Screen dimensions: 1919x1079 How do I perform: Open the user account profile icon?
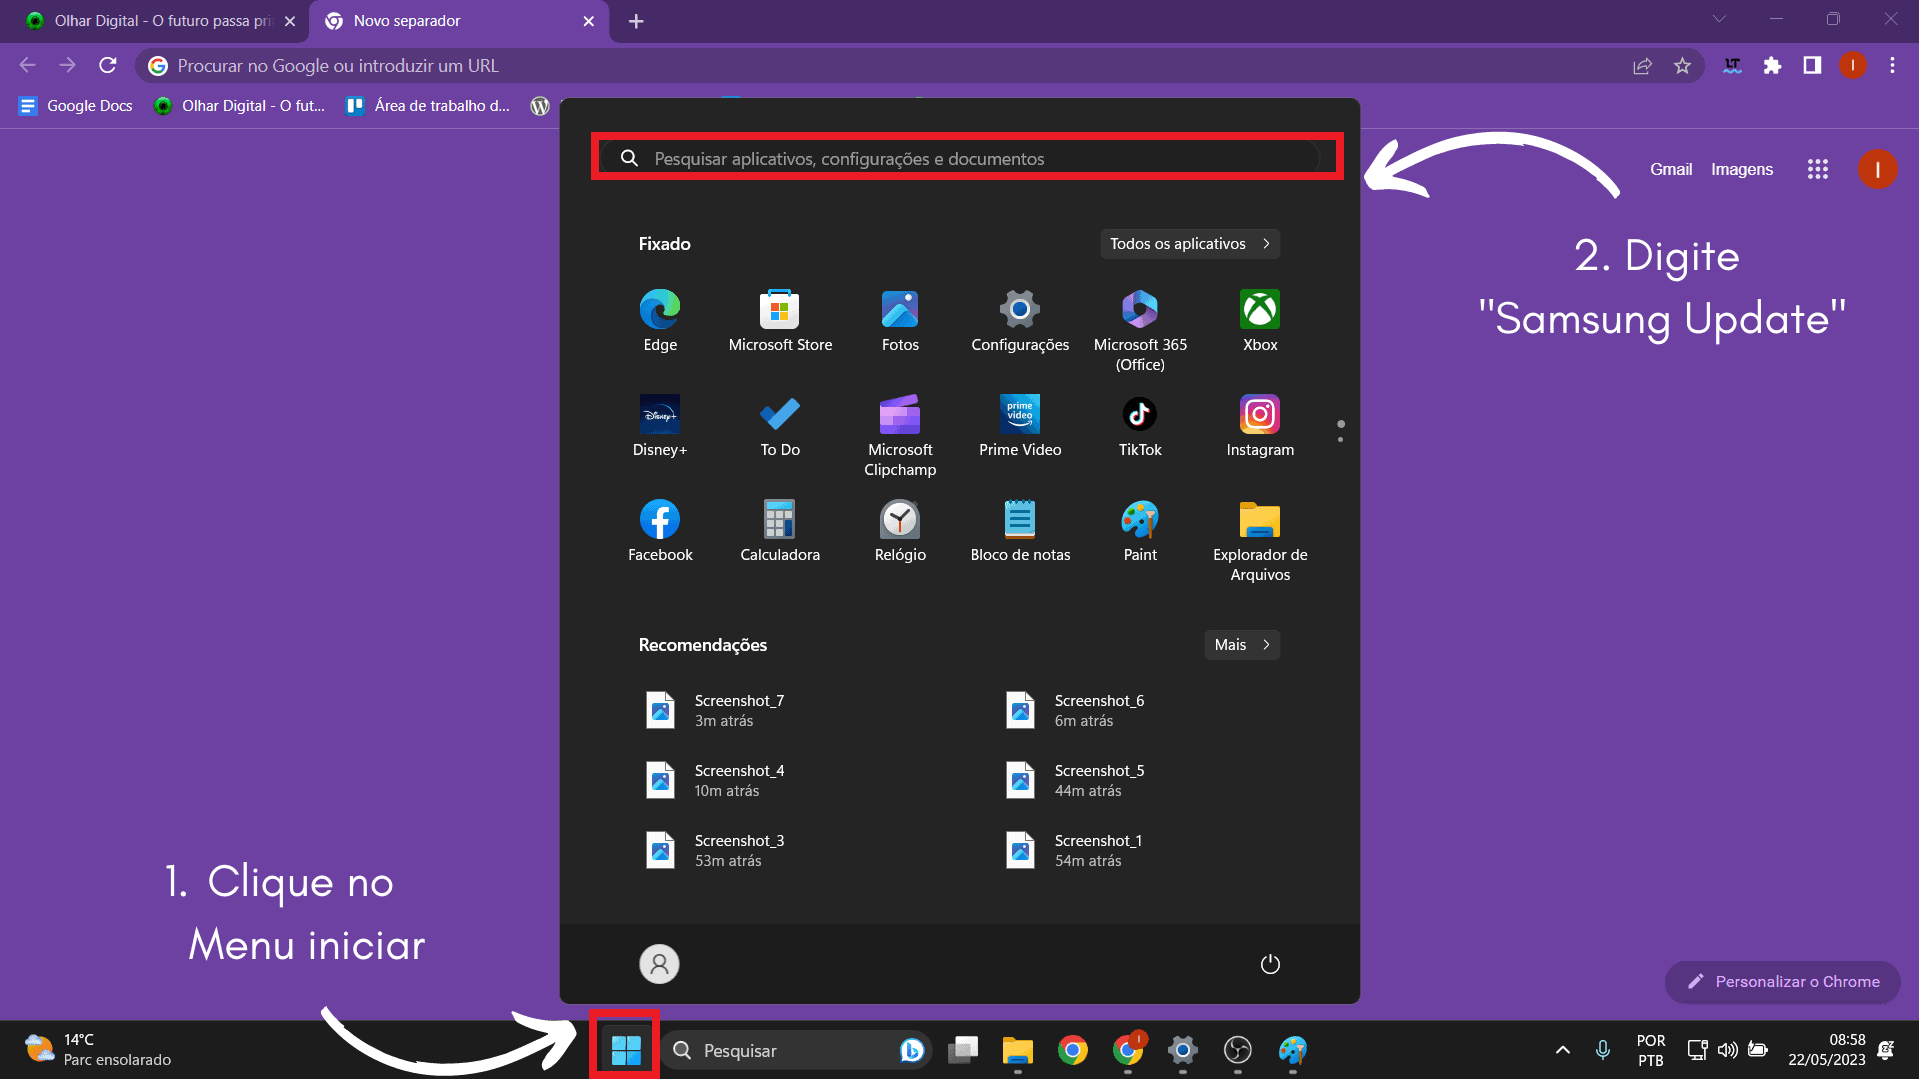coord(659,964)
